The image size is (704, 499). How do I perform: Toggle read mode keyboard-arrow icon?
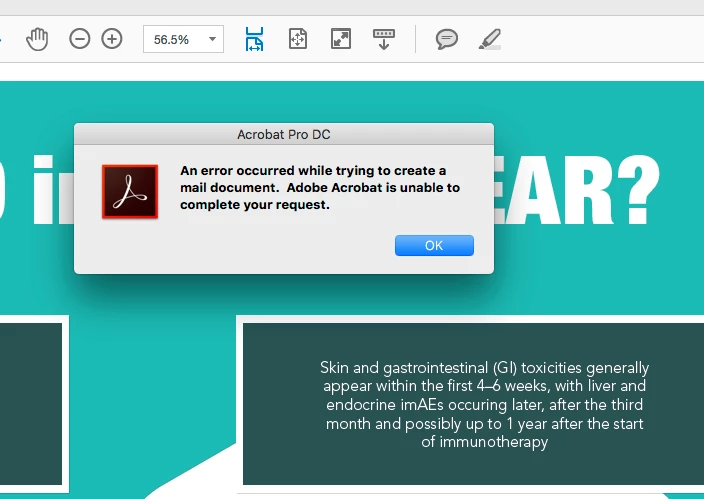(x=384, y=40)
